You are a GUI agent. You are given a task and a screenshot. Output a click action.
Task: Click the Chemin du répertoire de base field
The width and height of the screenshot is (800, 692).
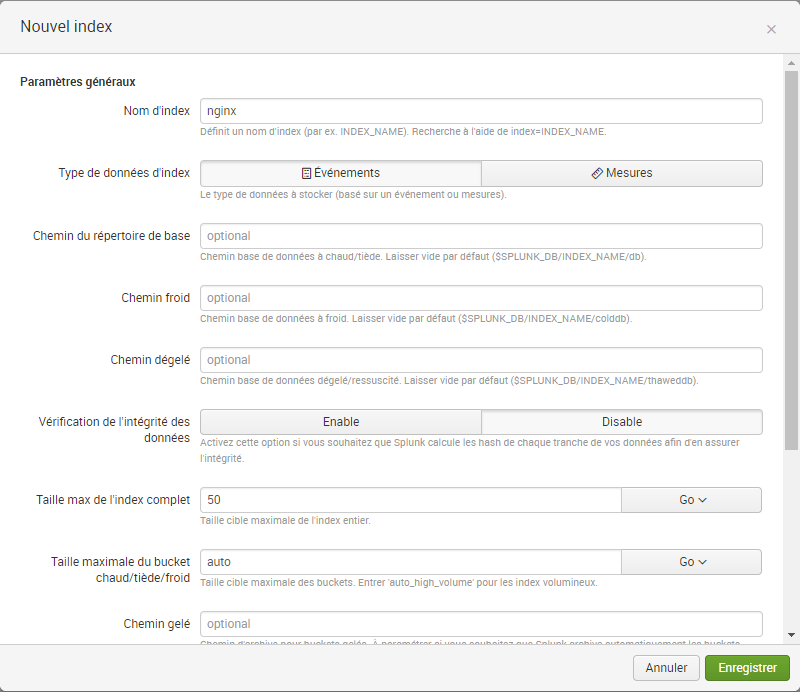click(481, 236)
